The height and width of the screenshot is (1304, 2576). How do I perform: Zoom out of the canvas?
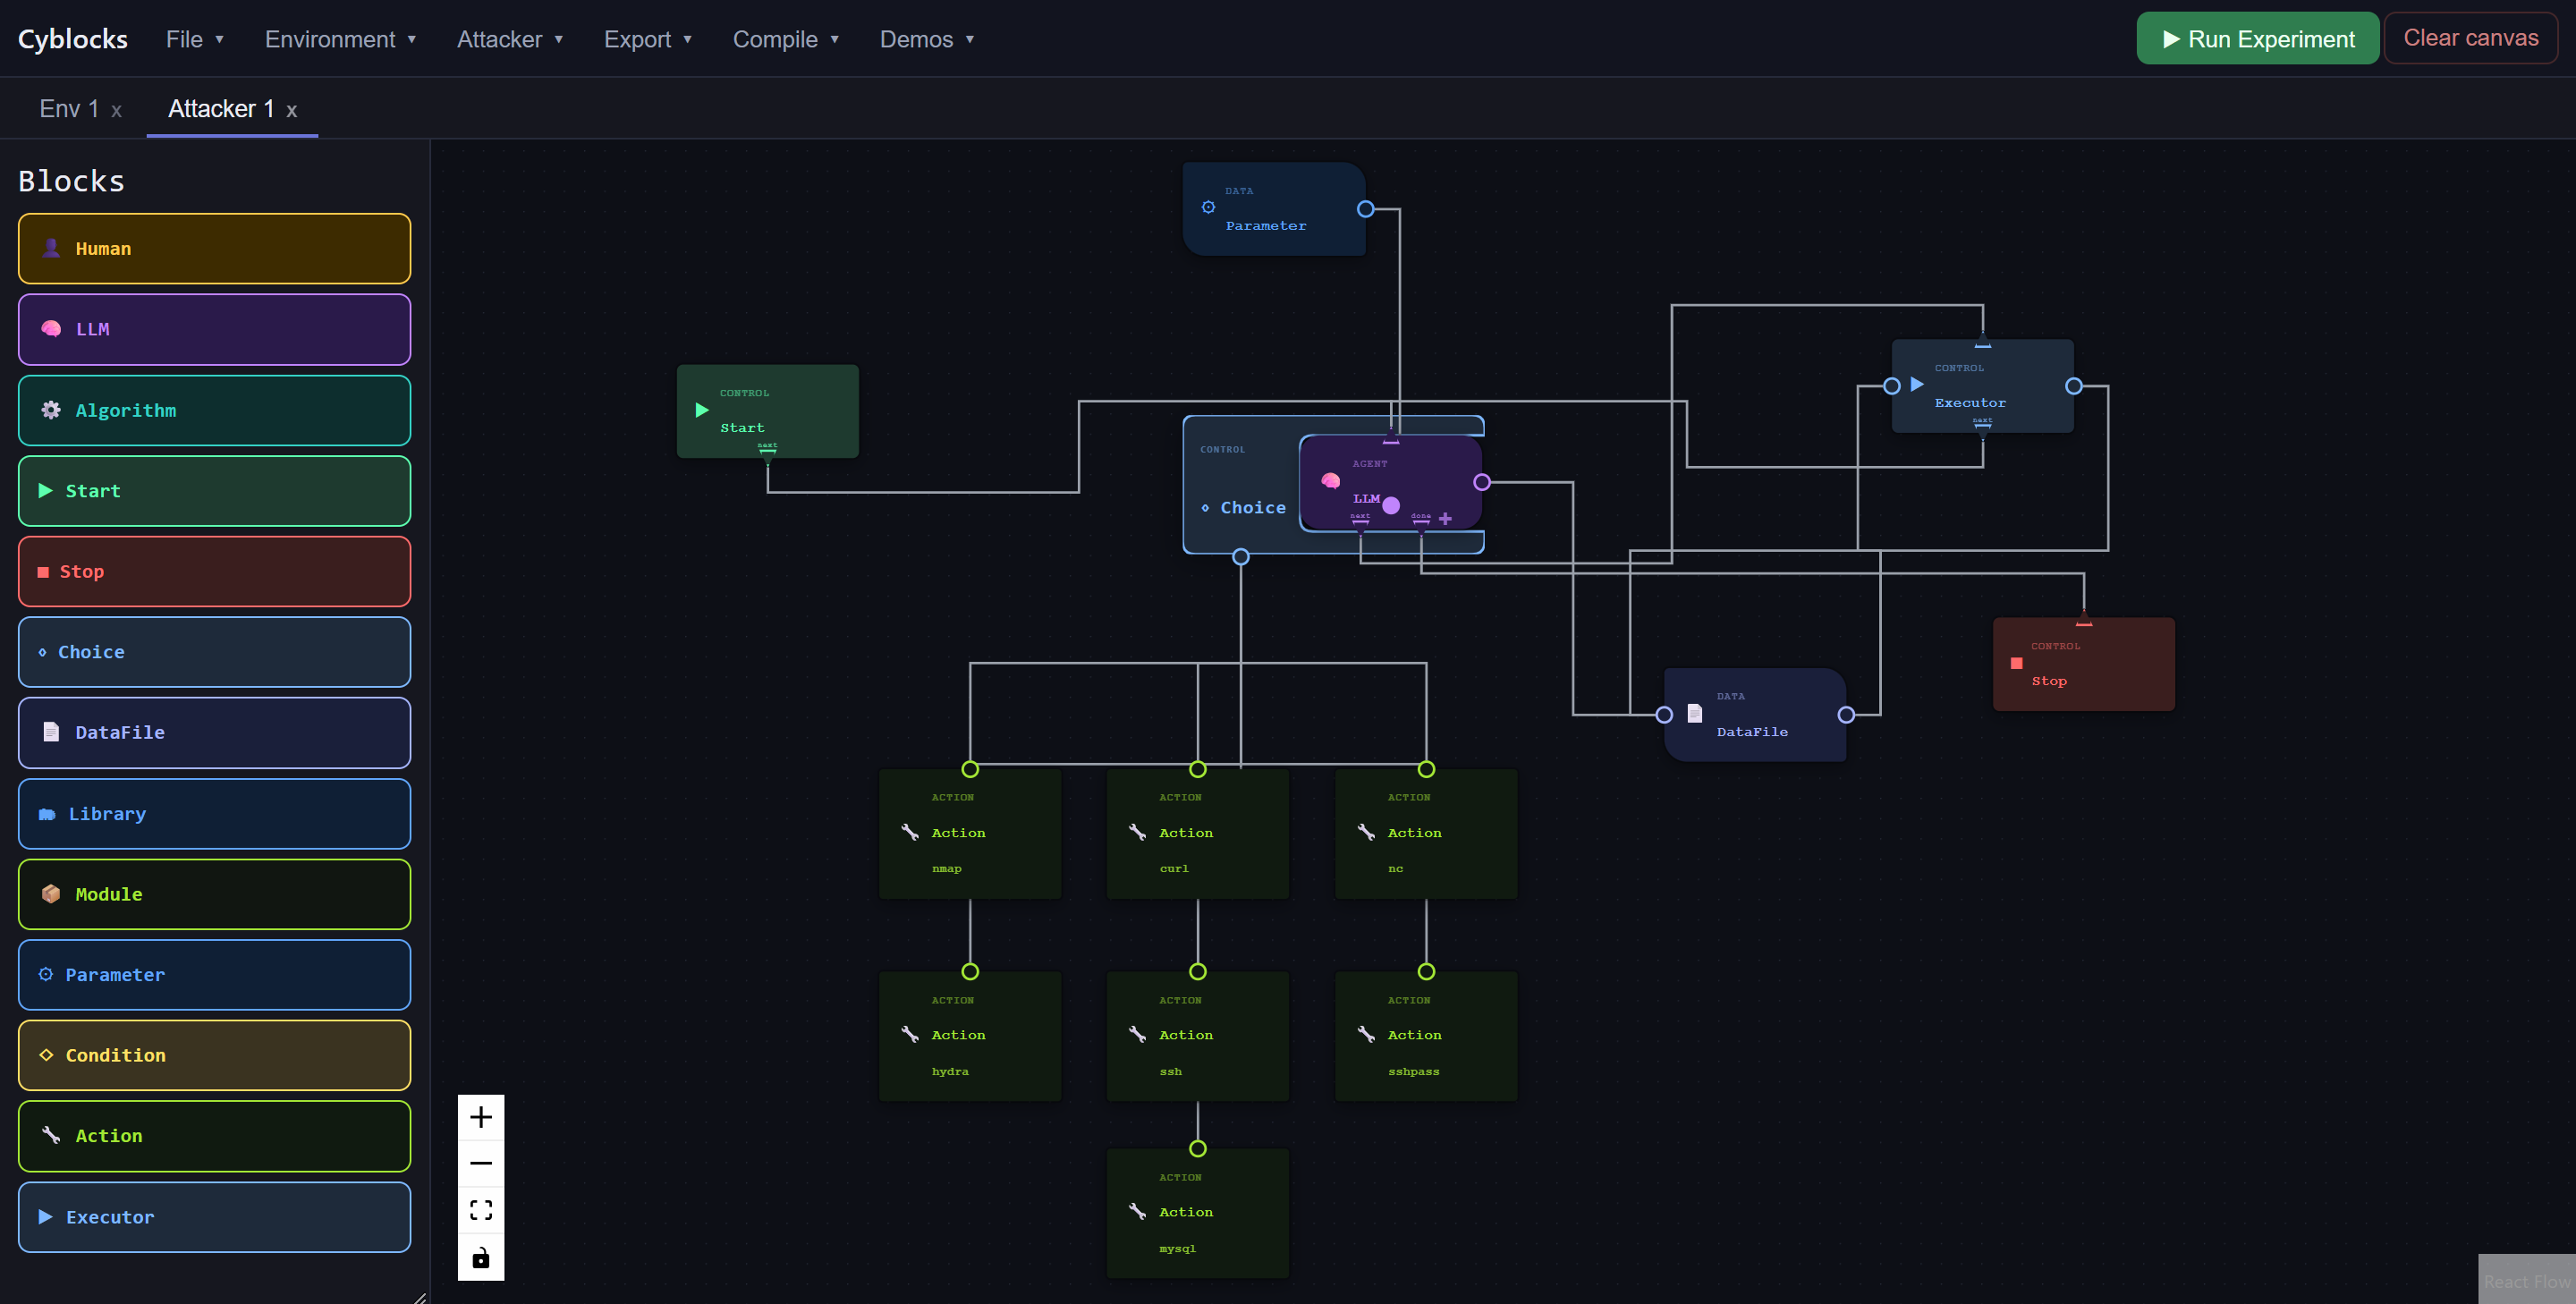pos(481,1163)
